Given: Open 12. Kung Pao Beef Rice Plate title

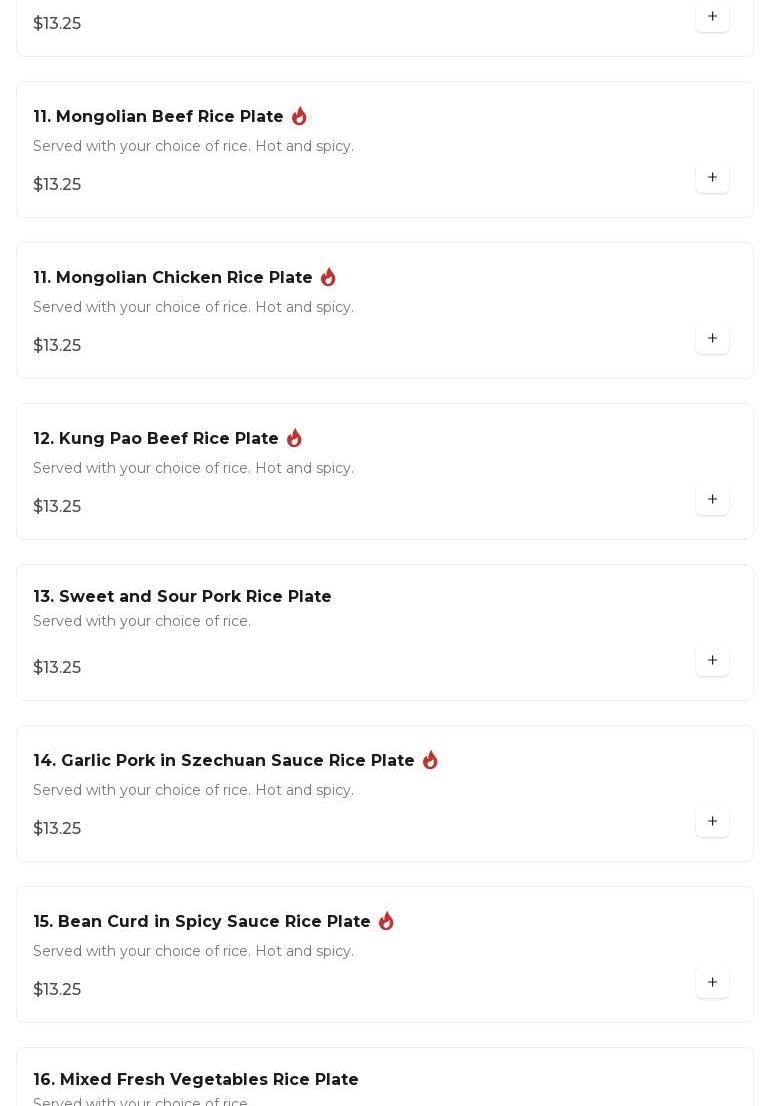Looking at the screenshot, I should coord(156,438).
